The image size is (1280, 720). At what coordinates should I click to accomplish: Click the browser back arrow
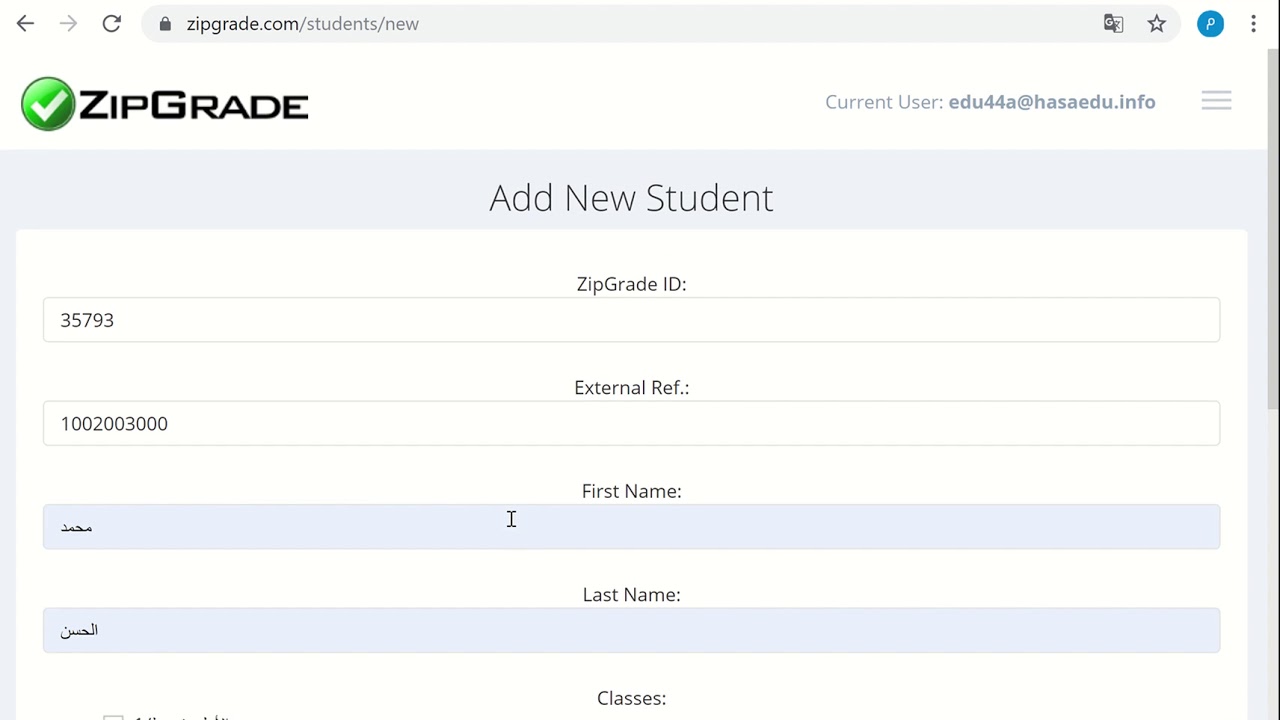pos(25,24)
